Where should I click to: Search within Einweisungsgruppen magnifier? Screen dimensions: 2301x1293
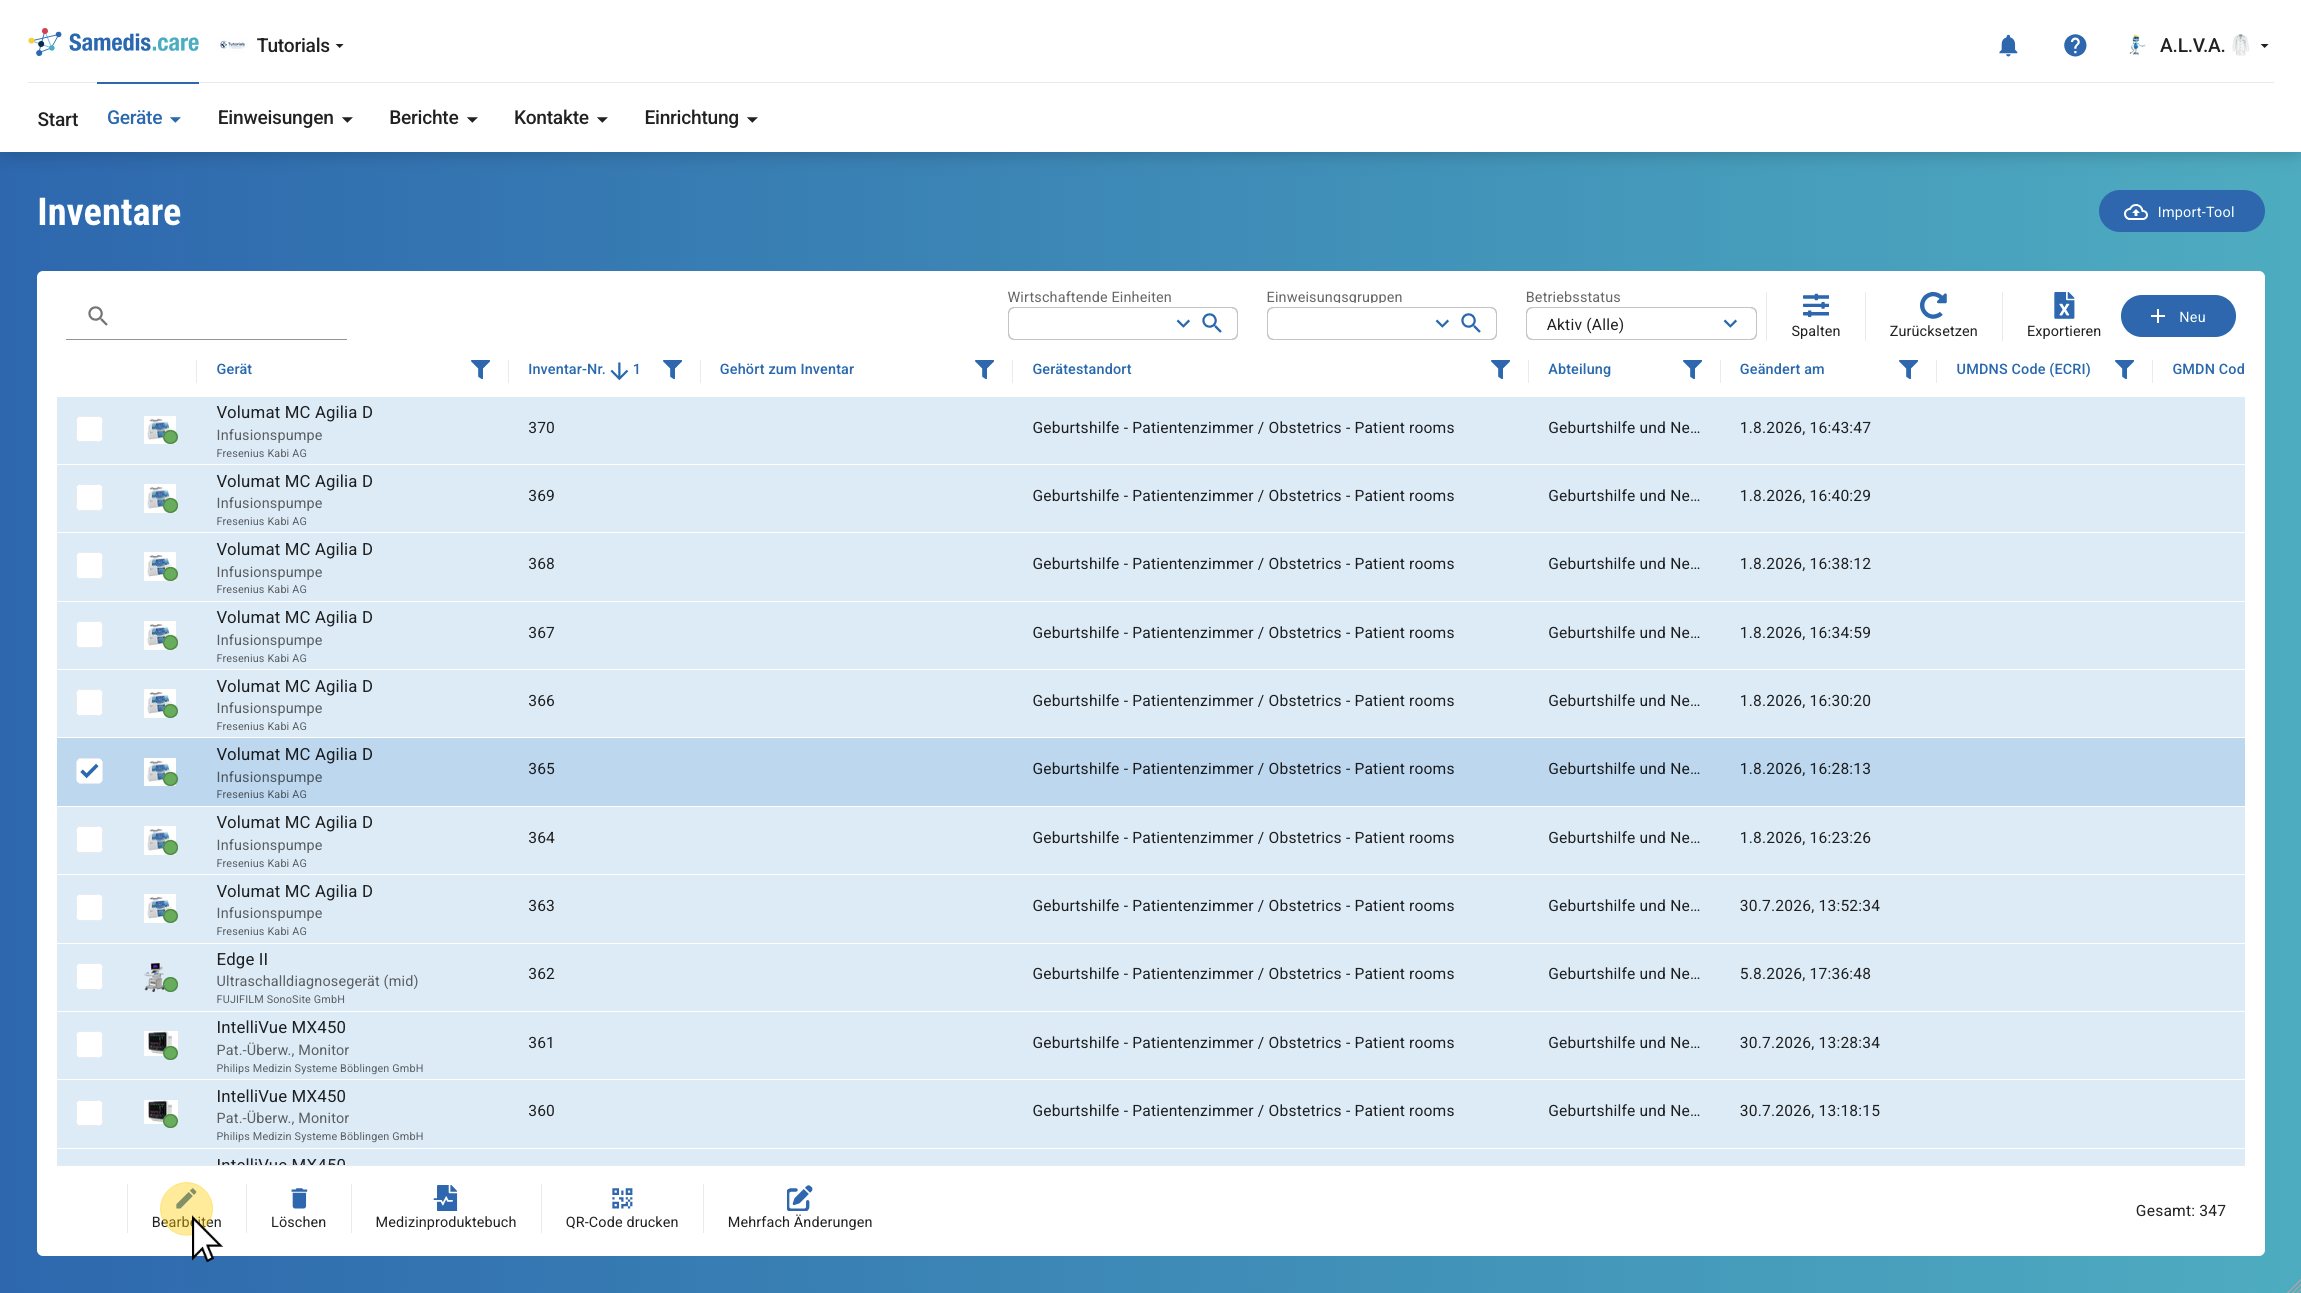point(1471,323)
